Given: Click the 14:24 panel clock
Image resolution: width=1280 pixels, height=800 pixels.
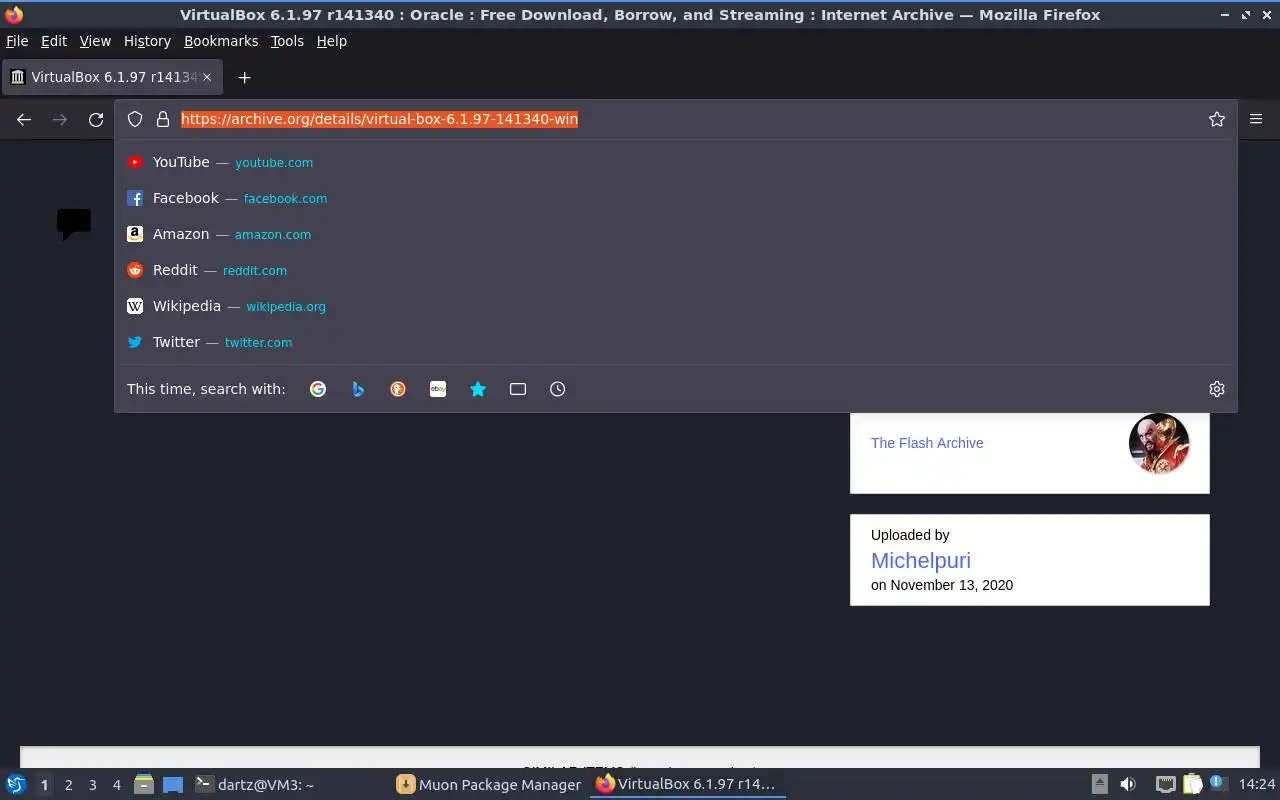Looking at the screenshot, I should click(1257, 784).
